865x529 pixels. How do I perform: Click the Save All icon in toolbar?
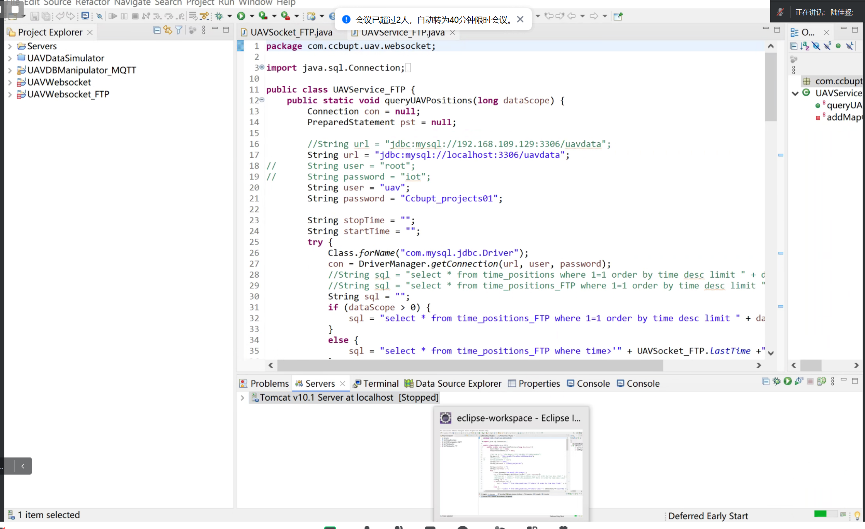(x=45, y=17)
